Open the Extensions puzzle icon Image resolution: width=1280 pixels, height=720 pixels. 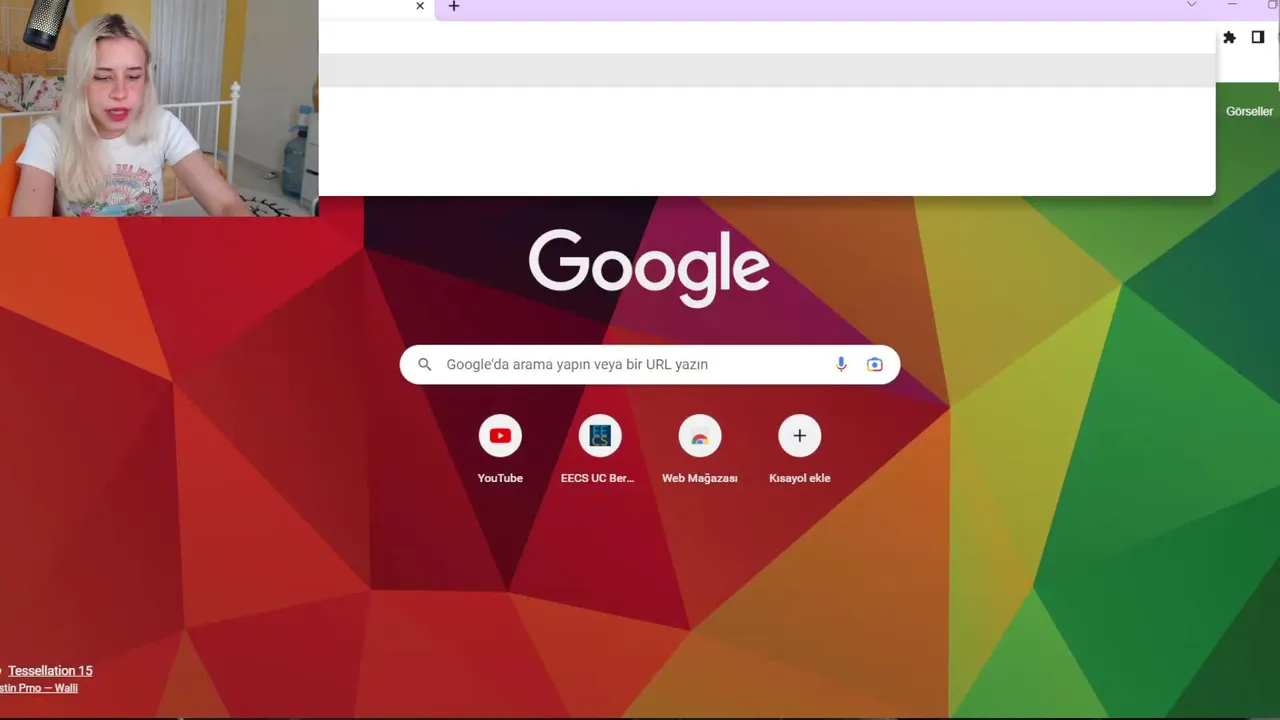1229,37
